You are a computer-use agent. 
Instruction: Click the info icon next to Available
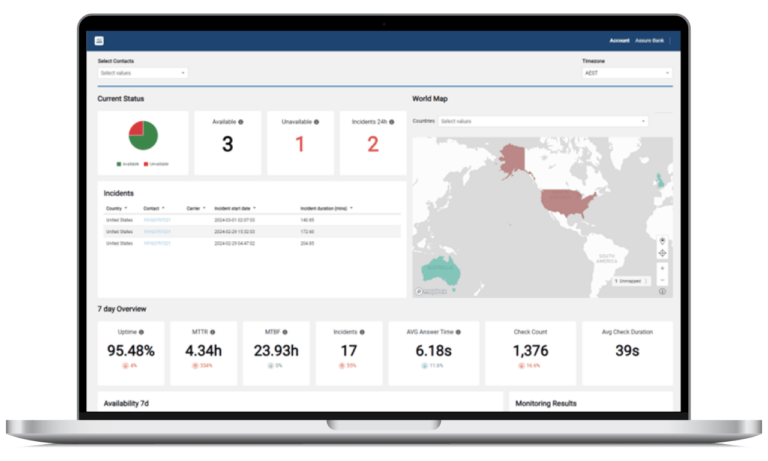coord(240,122)
